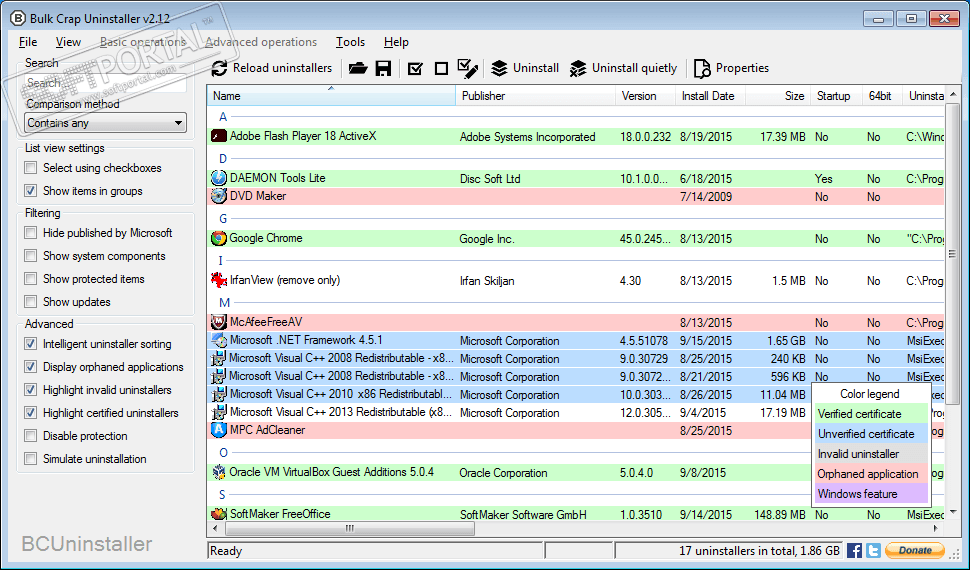
Task: Click vertical scrollbar down arrow
Action: 953,512
